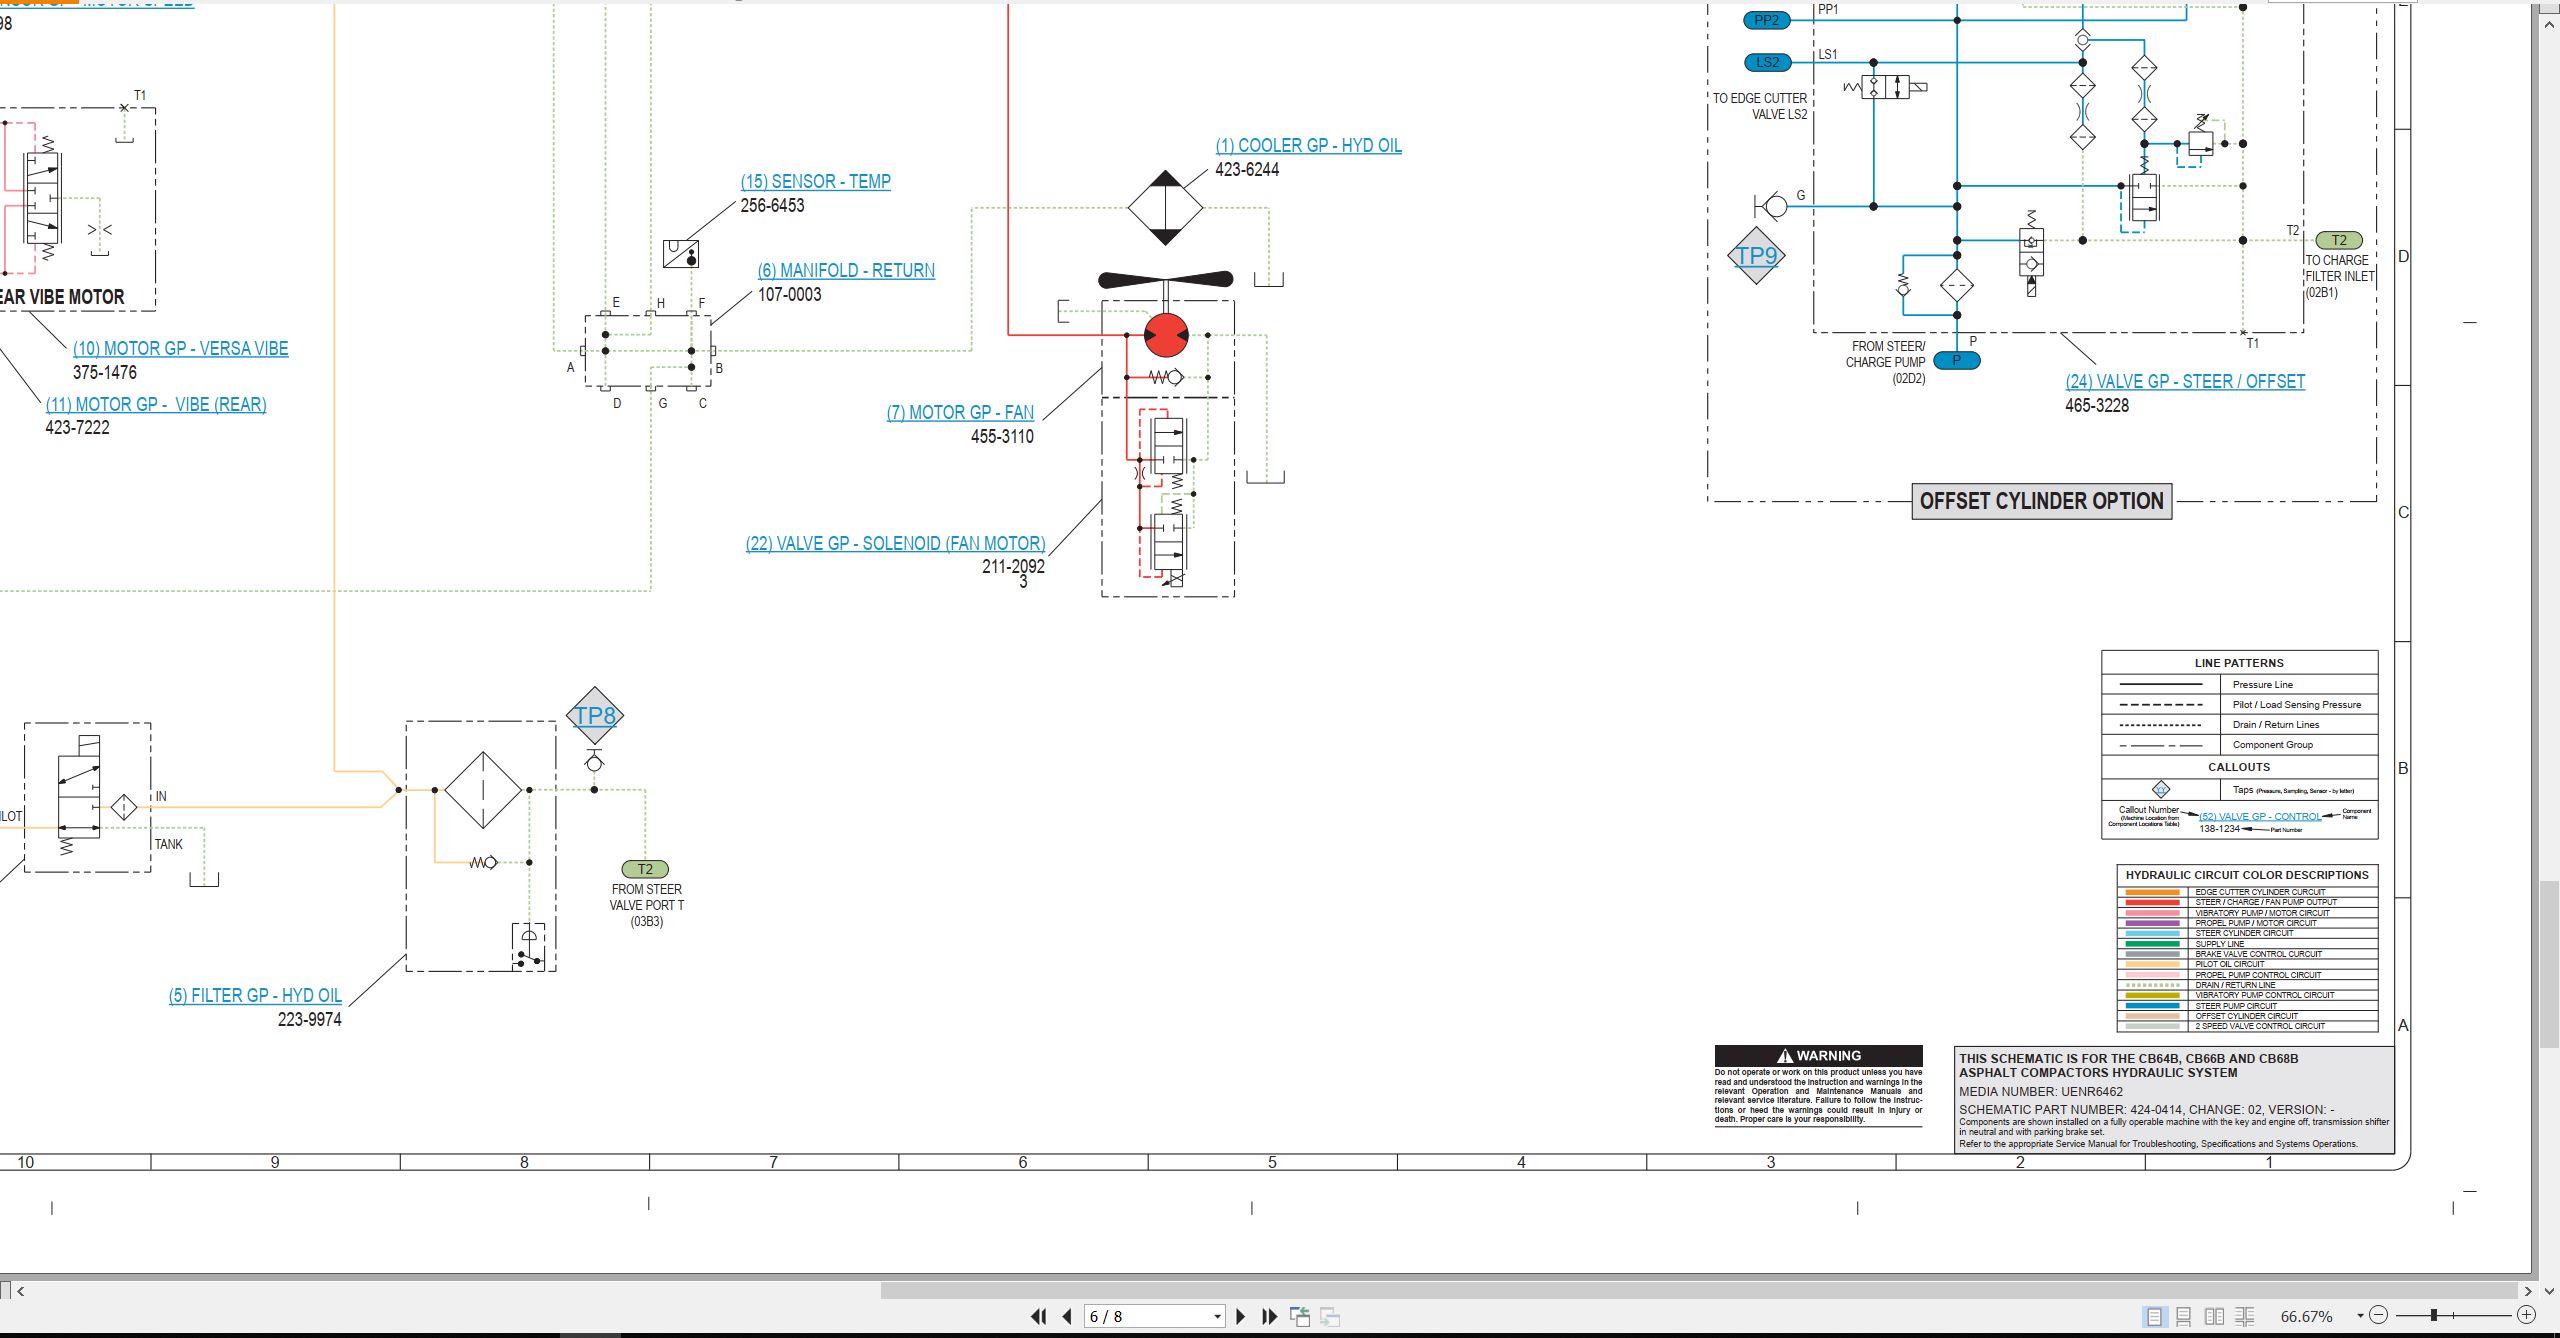
Task: Zoom in with the plus button
Action: point(2526,1315)
